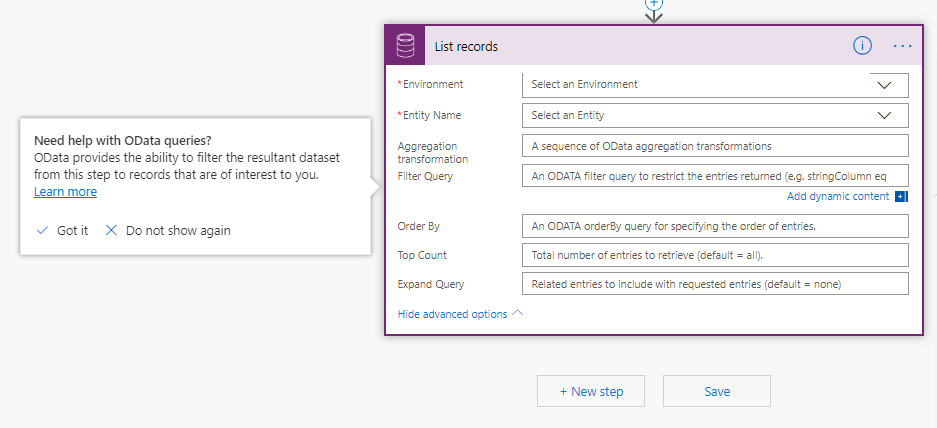Viewport: 937px width, 428px height.
Task: Click the Do not show again X icon
Action: (x=111, y=231)
